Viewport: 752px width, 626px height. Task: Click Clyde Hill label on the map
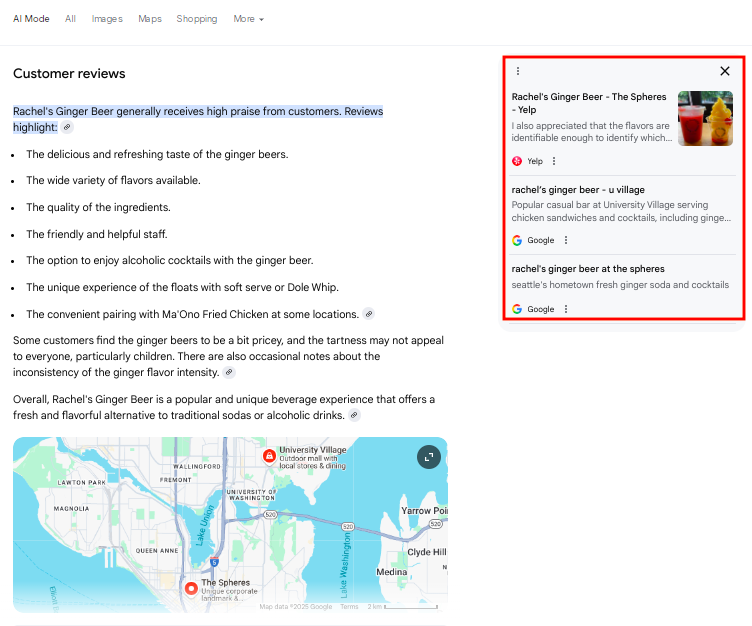click(x=426, y=552)
